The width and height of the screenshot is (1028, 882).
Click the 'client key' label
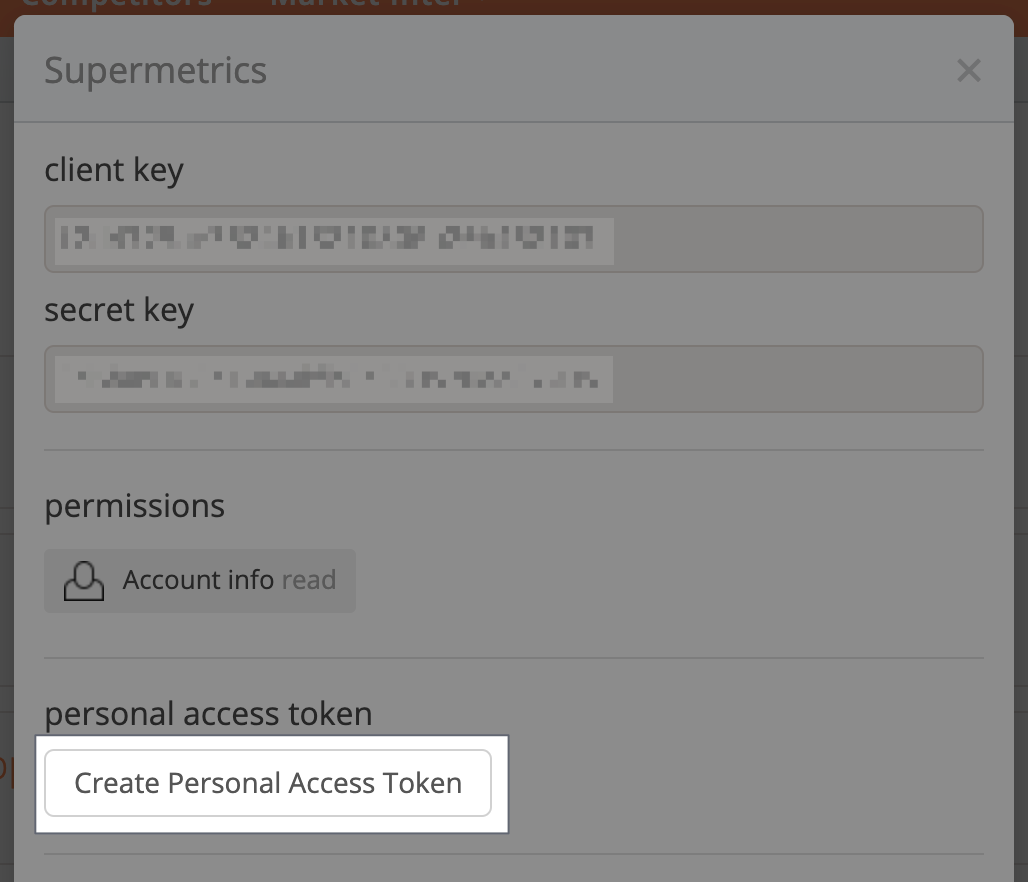coord(114,170)
